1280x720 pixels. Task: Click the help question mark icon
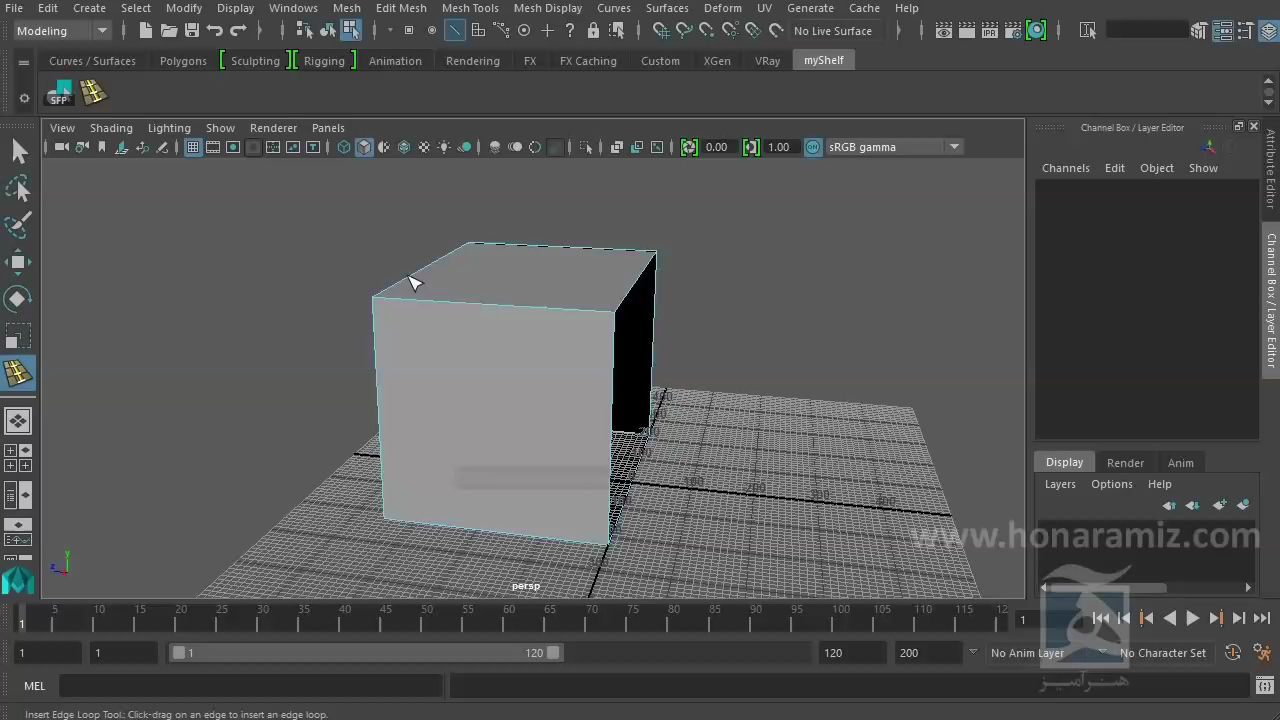(570, 31)
